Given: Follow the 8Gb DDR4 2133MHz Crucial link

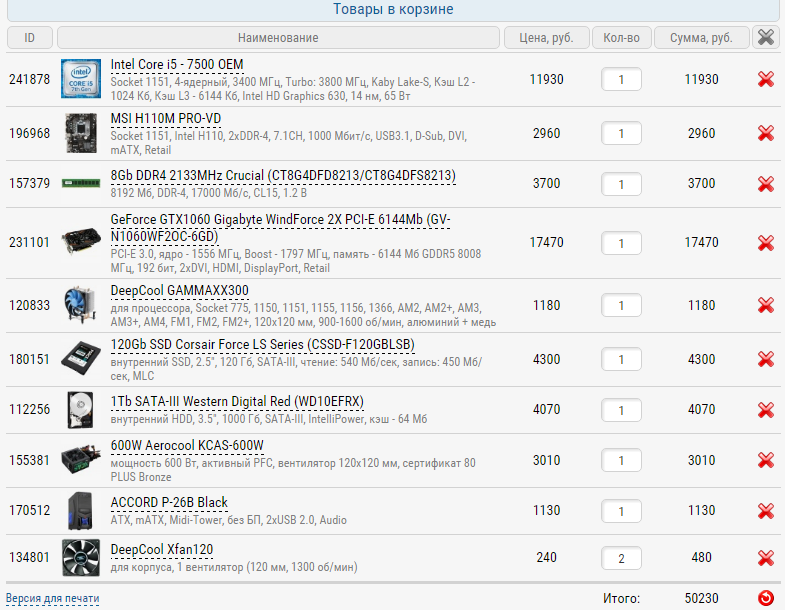Looking at the screenshot, I should 283,176.
